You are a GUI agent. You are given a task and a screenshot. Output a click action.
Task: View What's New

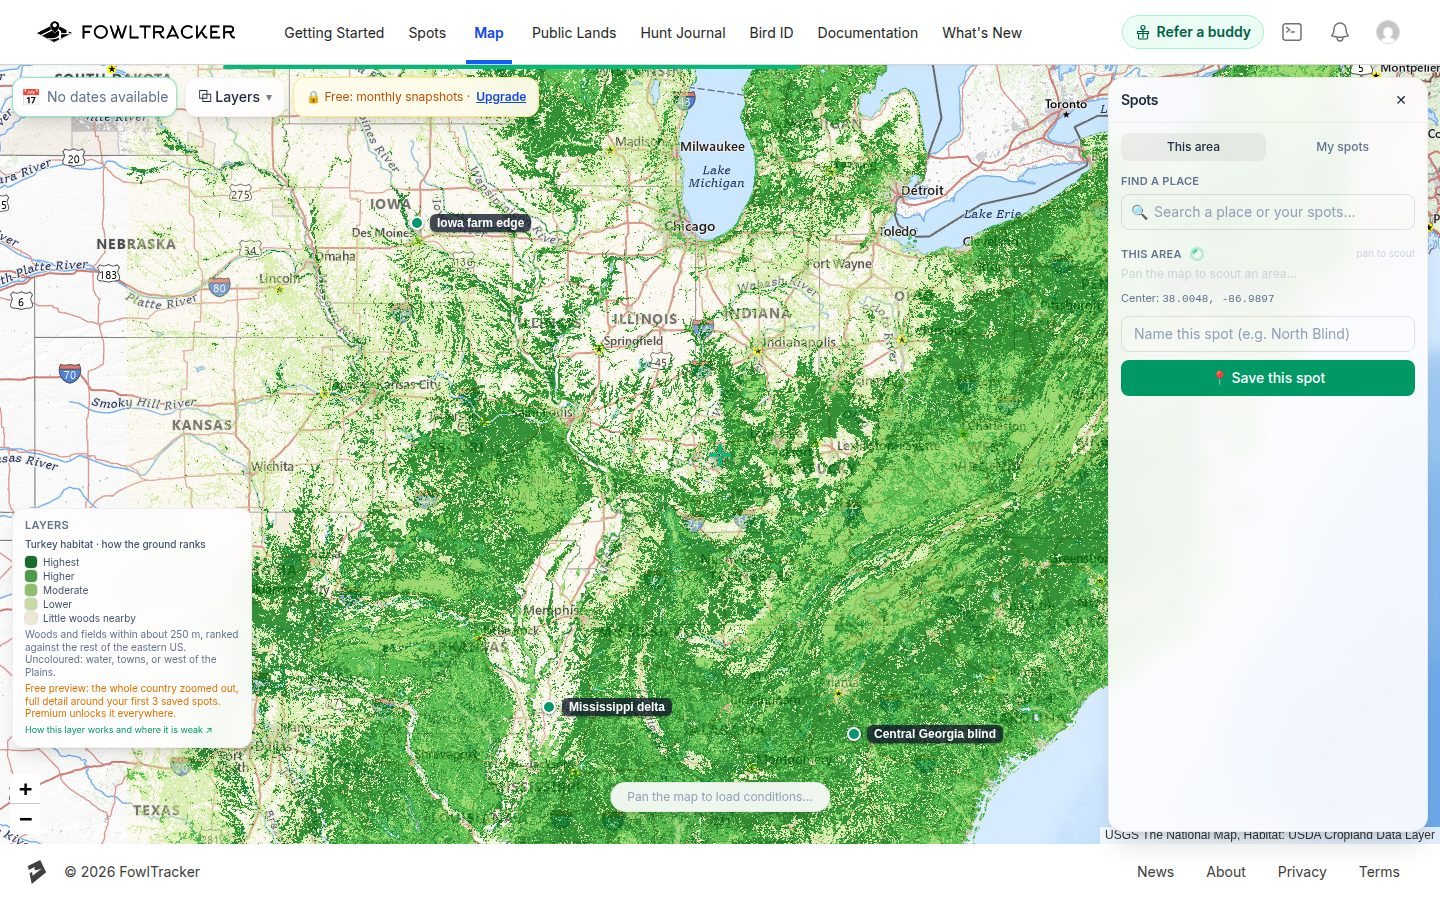point(982,33)
